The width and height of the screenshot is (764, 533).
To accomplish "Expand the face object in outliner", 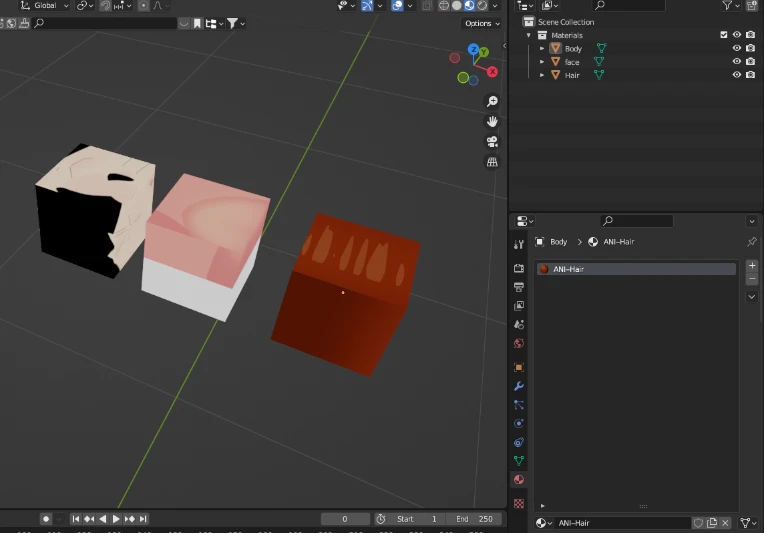I will pos(542,62).
